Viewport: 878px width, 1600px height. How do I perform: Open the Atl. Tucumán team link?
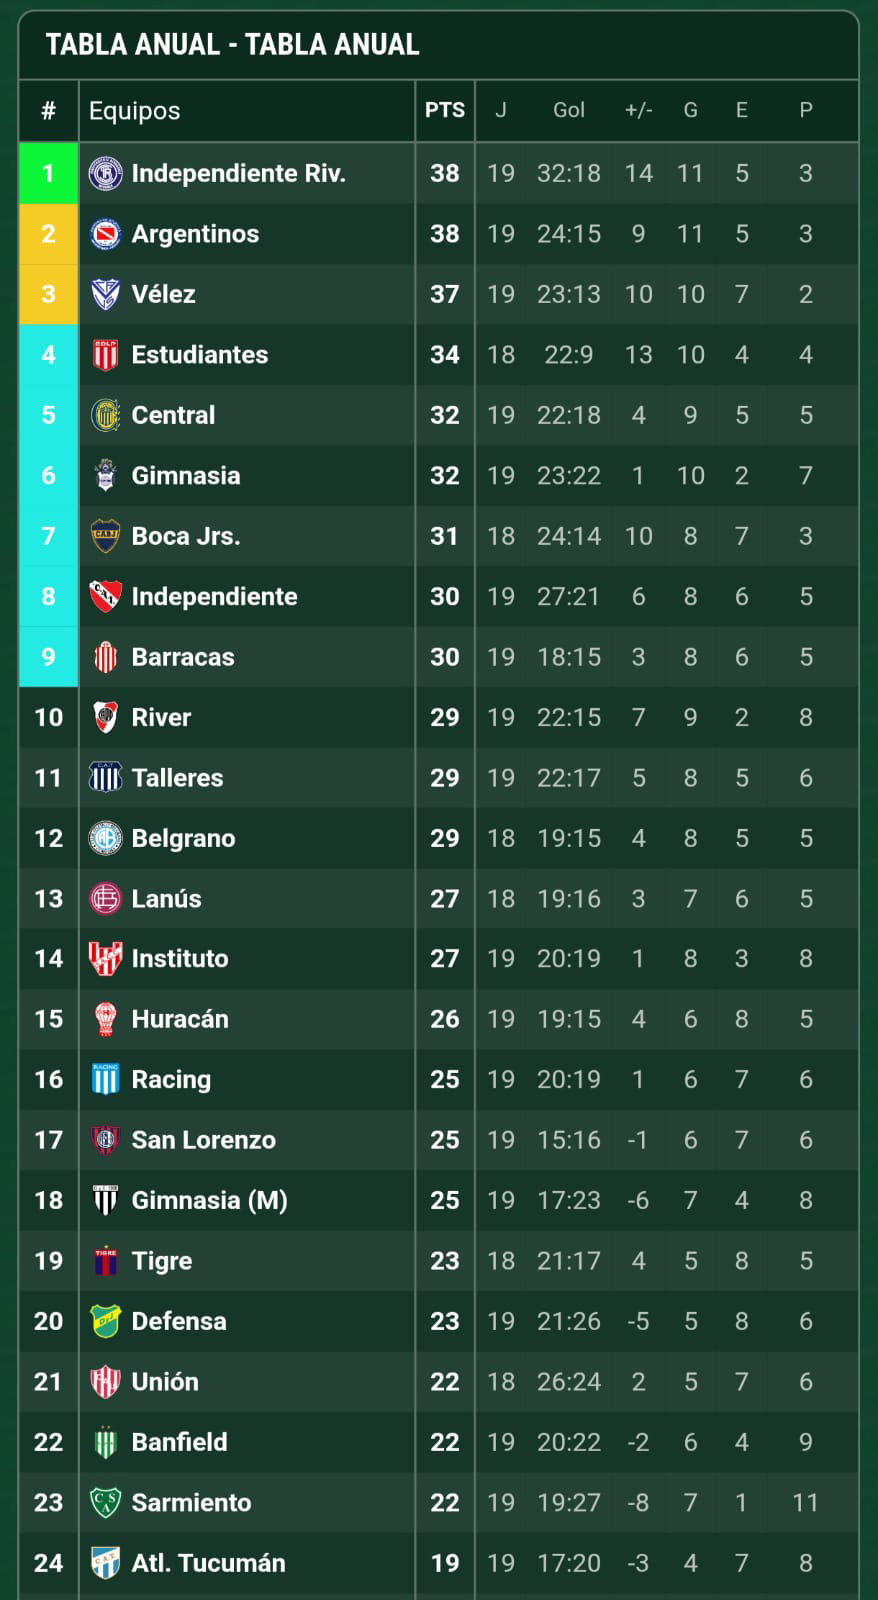pyautogui.click(x=209, y=1563)
